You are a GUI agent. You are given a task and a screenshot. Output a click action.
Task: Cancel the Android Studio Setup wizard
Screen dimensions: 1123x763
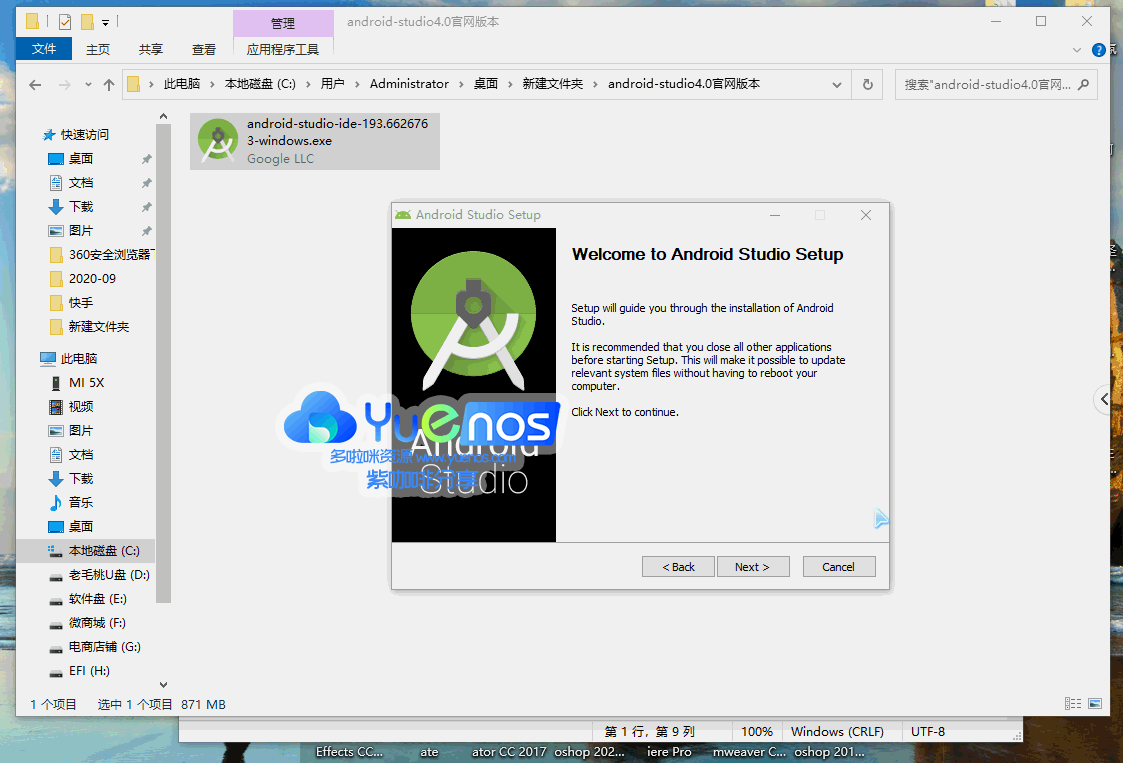[838, 566]
